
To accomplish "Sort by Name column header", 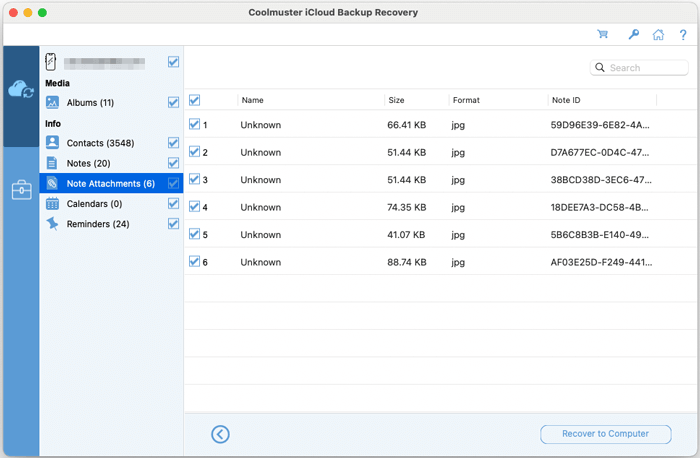I will click(252, 100).
